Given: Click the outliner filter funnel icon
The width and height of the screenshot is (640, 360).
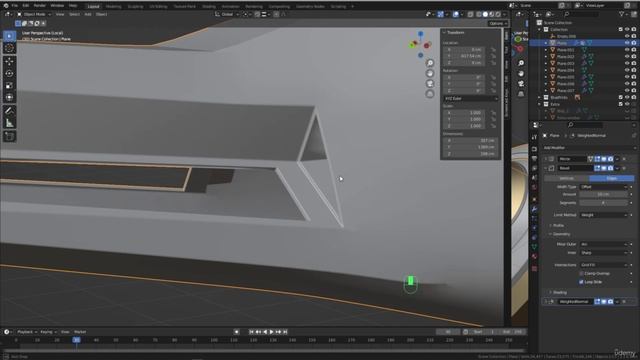Looking at the screenshot, I should pos(622,14).
